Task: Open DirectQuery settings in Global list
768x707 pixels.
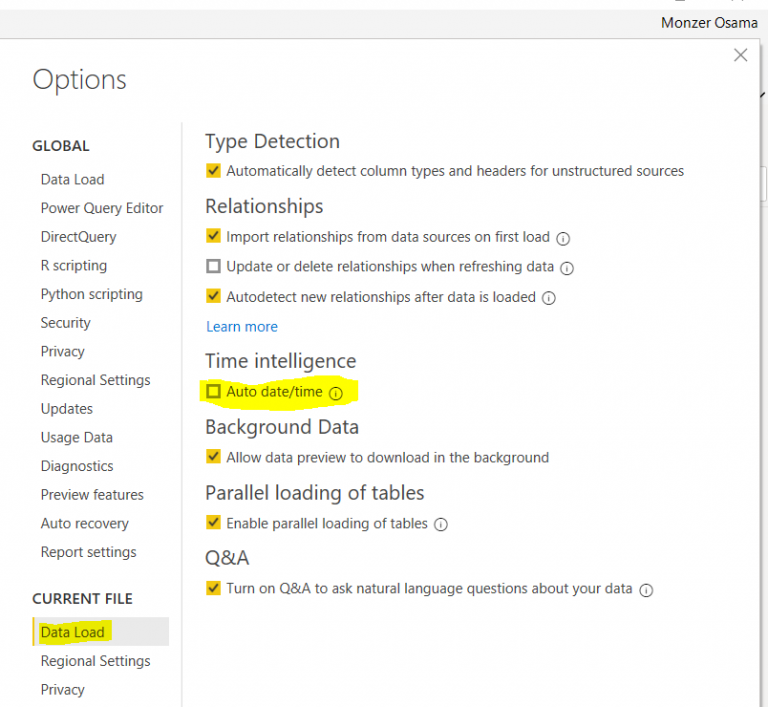Action: 79,237
